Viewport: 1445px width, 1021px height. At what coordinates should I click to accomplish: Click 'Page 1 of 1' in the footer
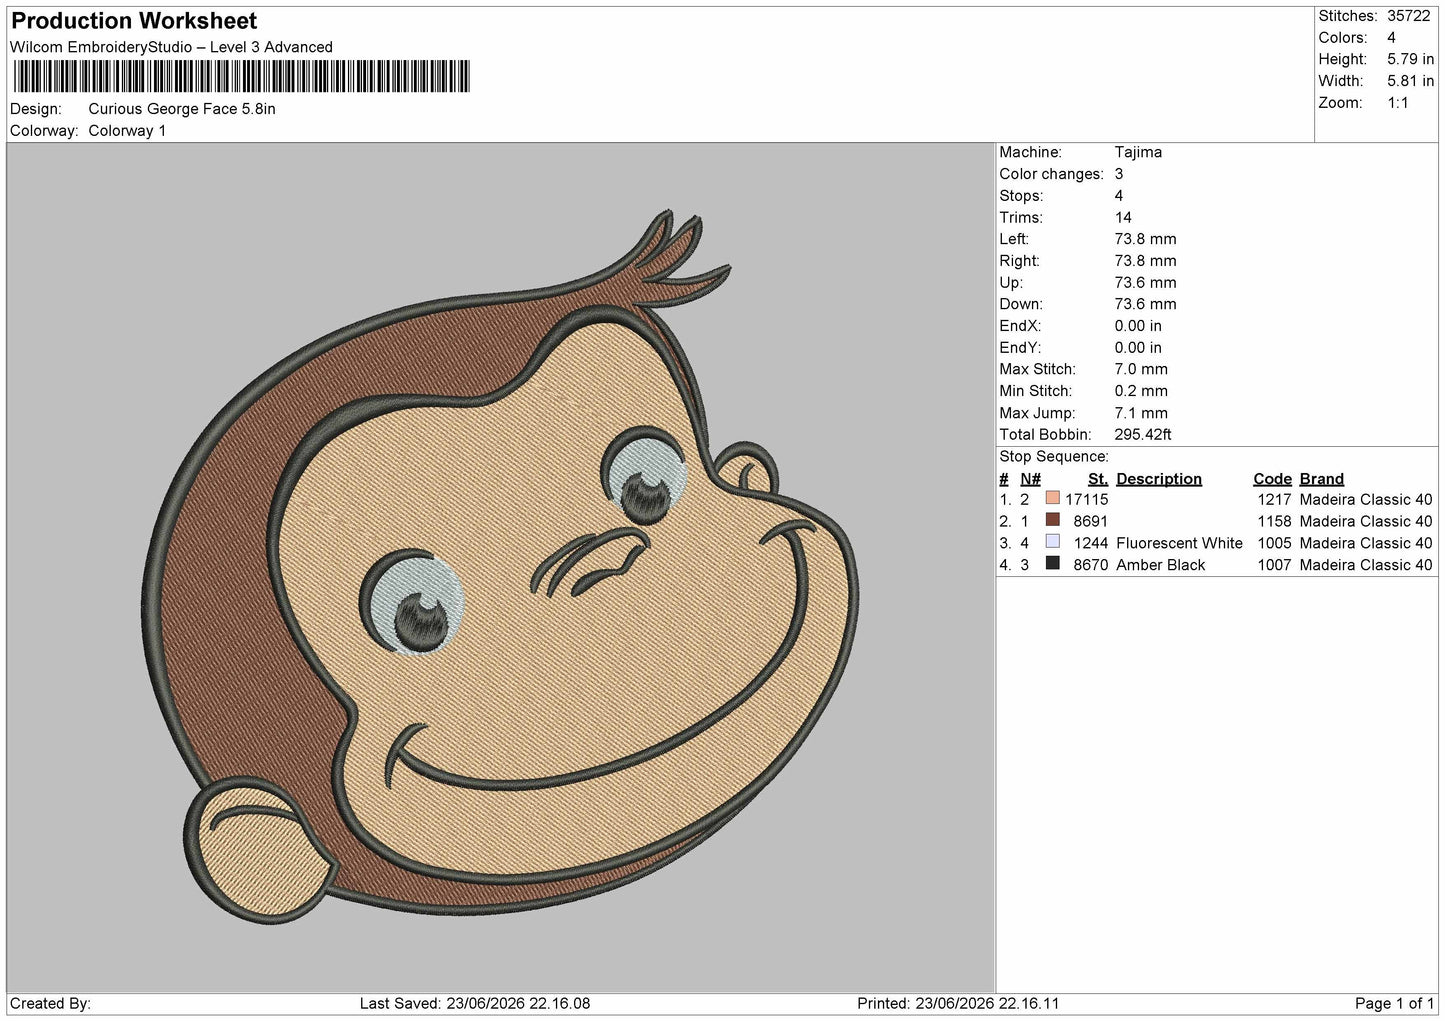1395,1004
